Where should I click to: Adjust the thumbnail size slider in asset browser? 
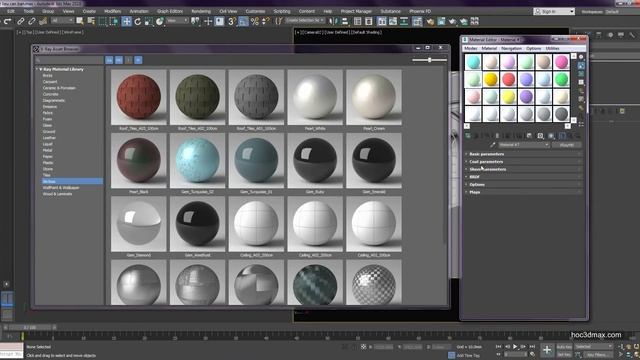click(429, 60)
